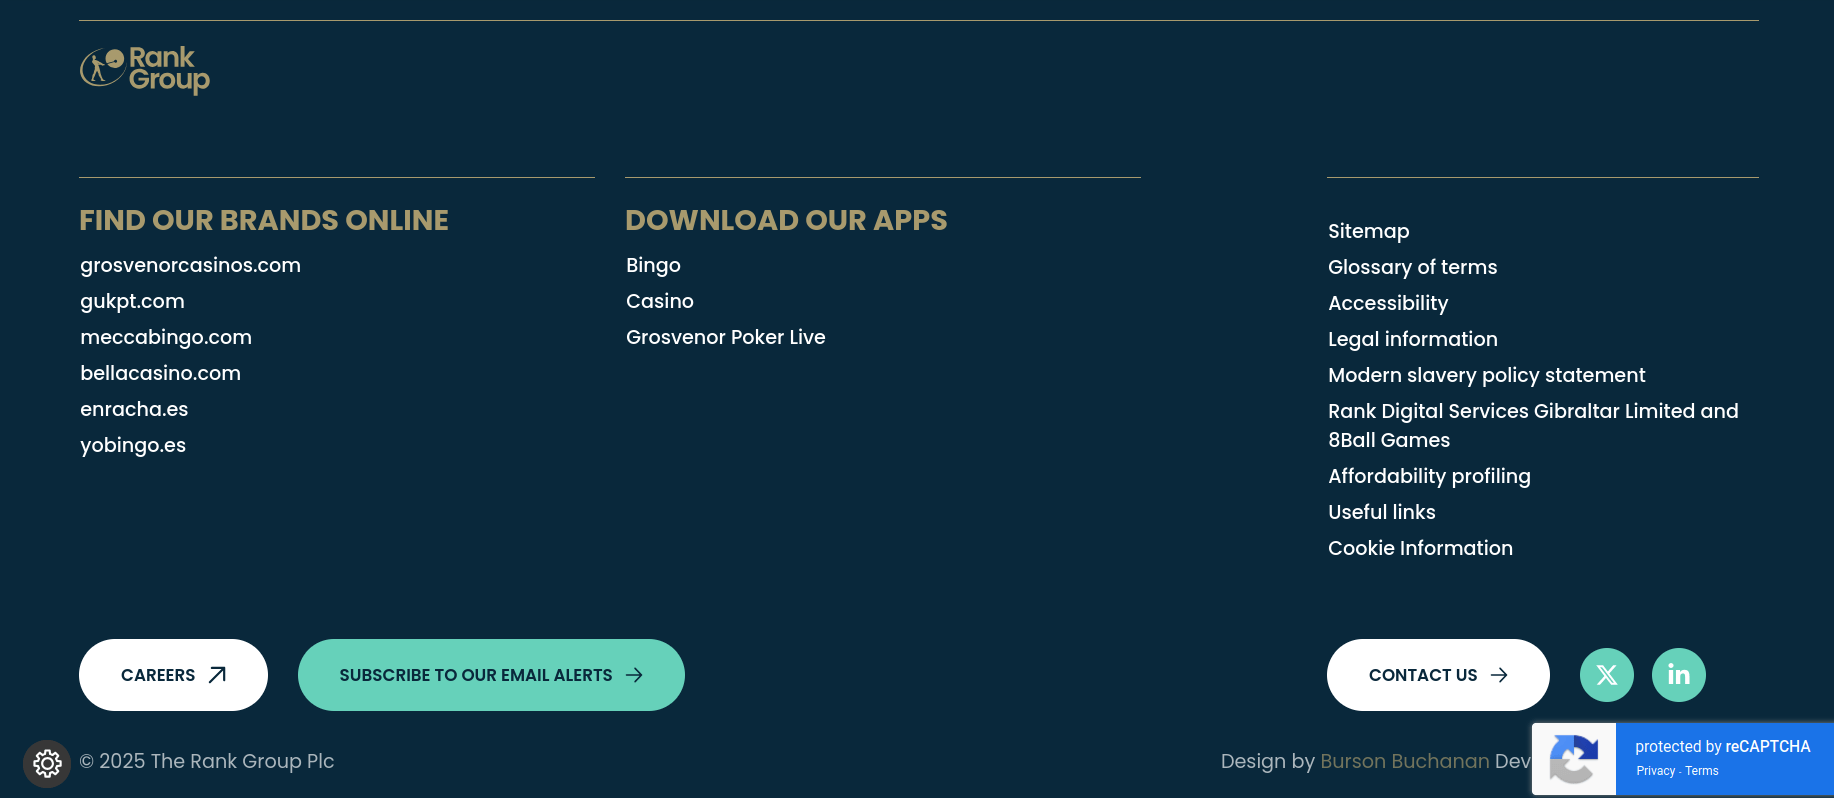The image size is (1834, 798).
Task: Open the X (Twitter) social icon
Action: [1606, 675]
